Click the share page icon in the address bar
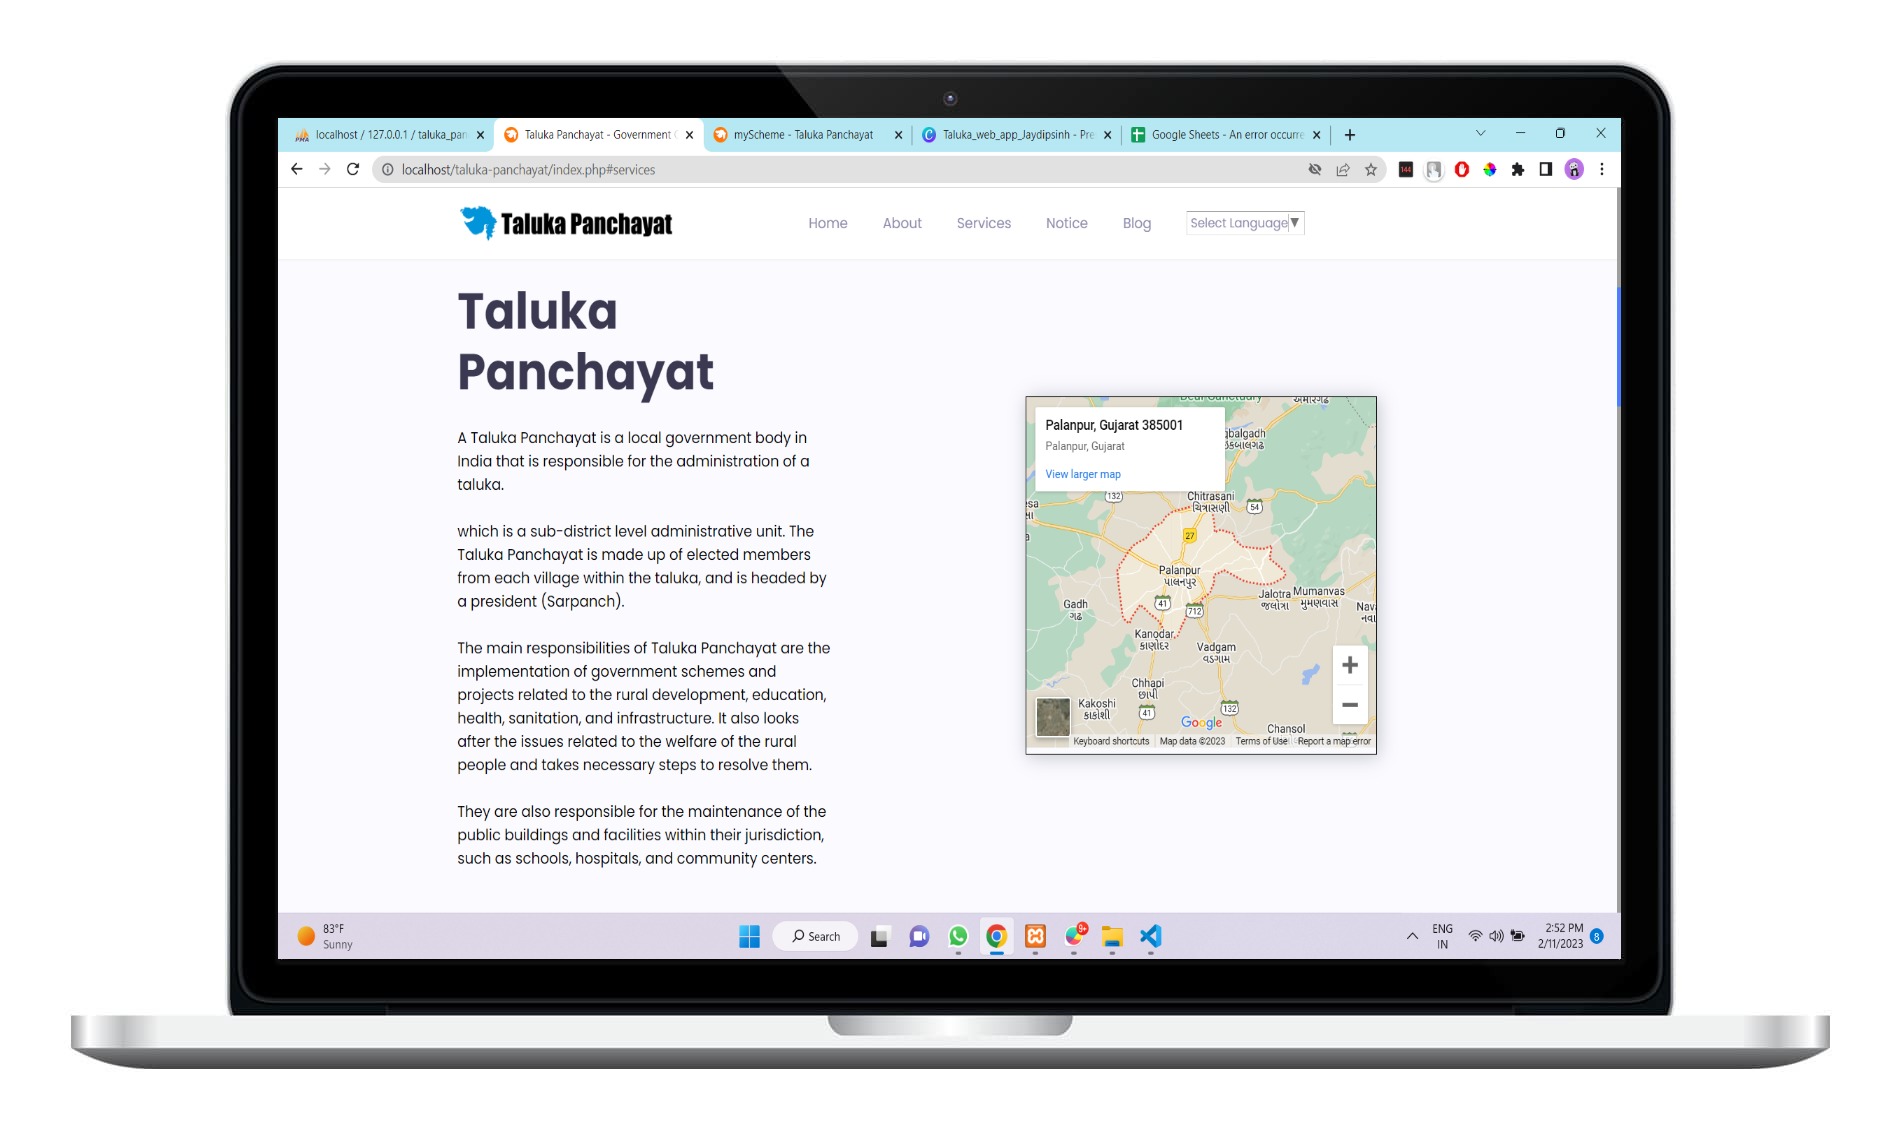 (1343, 170)
